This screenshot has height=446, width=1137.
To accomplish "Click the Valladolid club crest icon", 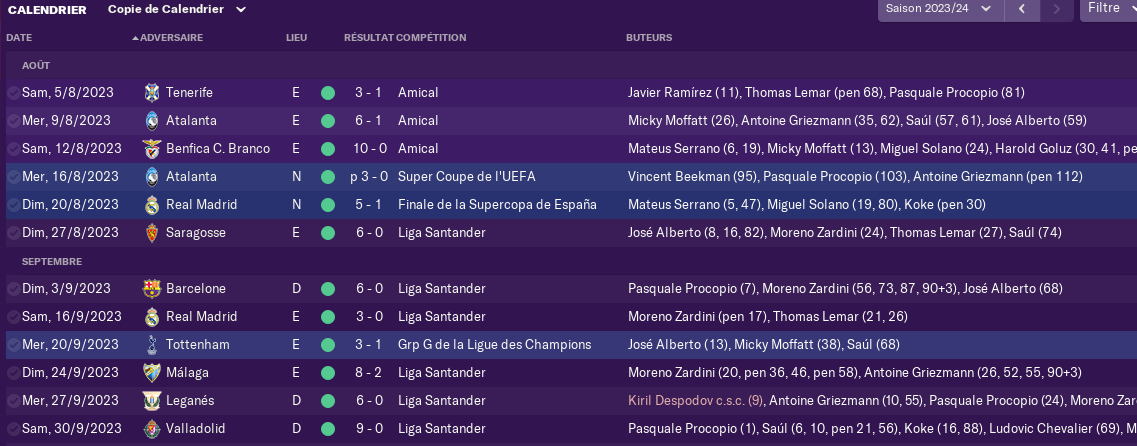I will pyautogui.click(x=152, y=429).
